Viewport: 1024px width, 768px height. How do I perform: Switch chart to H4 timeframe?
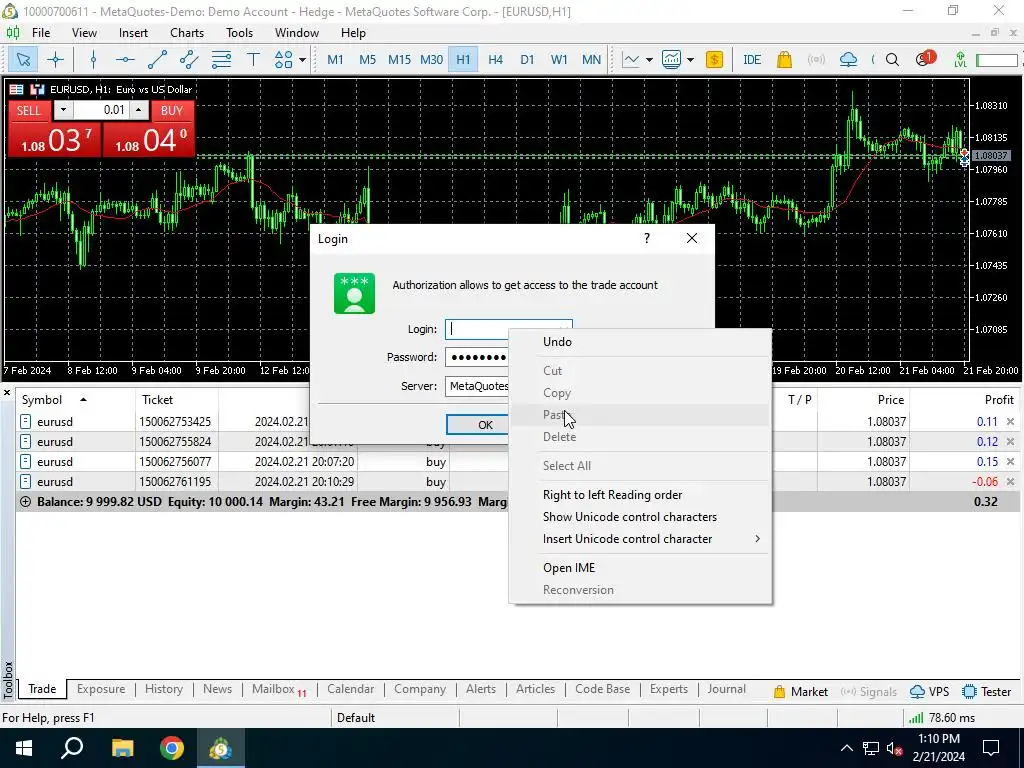(x=496, y=60)
